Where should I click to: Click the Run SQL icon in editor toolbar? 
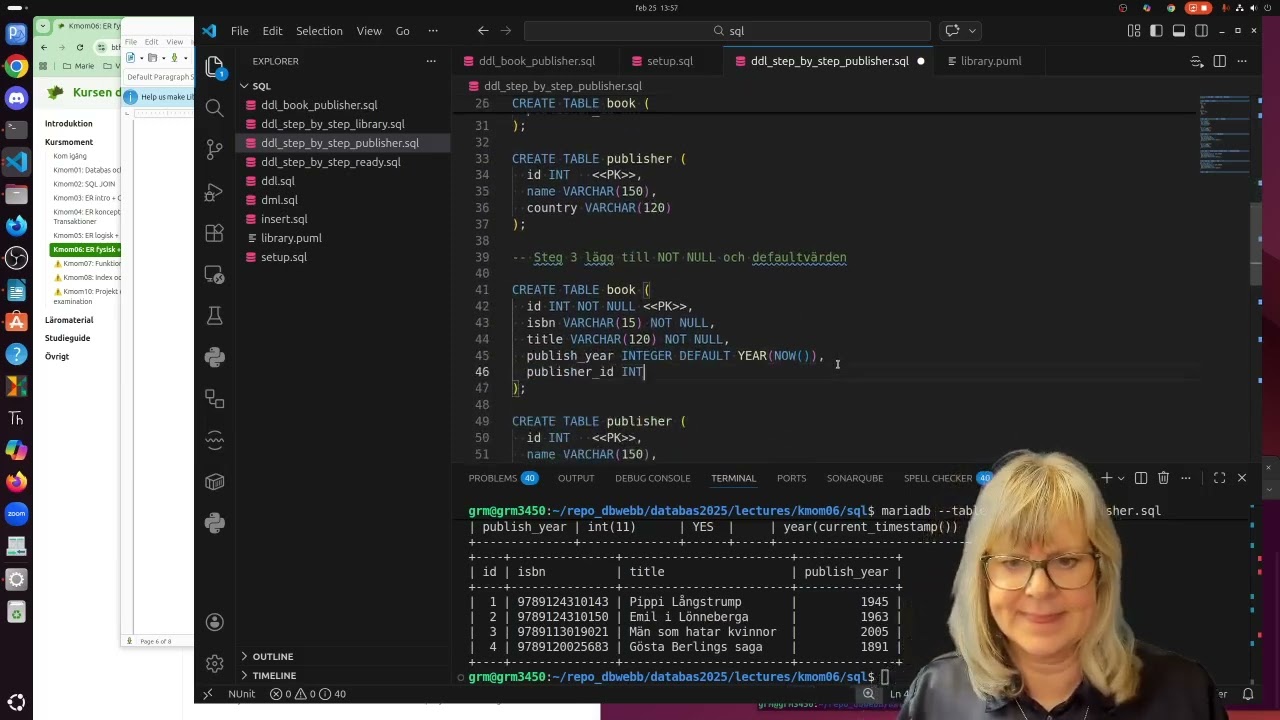coord(1196,61)
